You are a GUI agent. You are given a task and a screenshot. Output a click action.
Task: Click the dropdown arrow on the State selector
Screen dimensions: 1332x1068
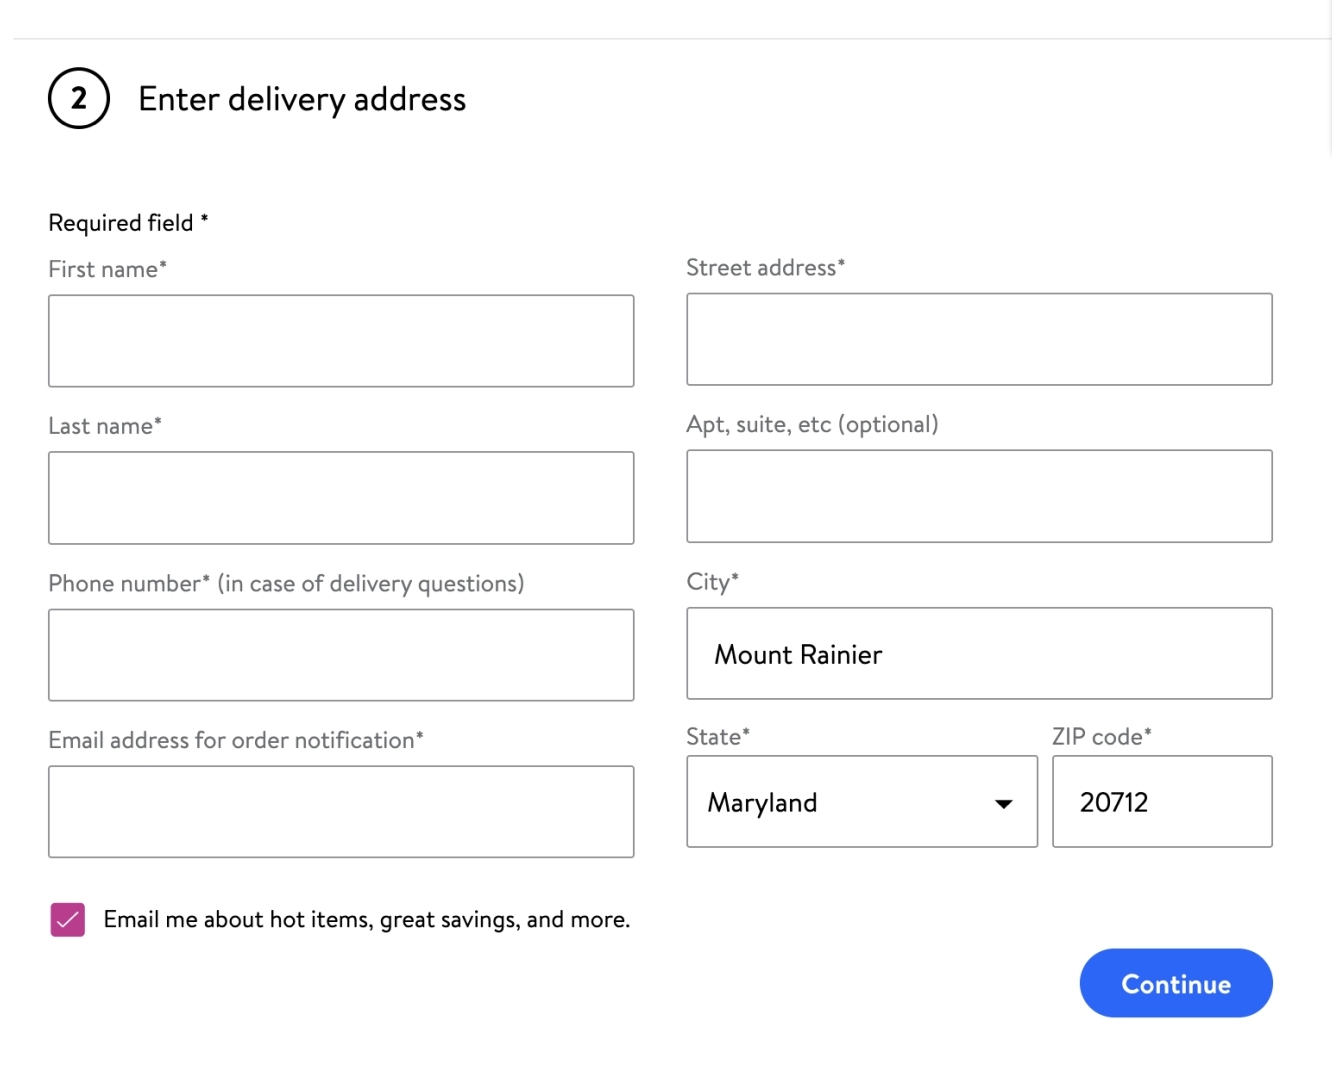[x=1003, y=803]
